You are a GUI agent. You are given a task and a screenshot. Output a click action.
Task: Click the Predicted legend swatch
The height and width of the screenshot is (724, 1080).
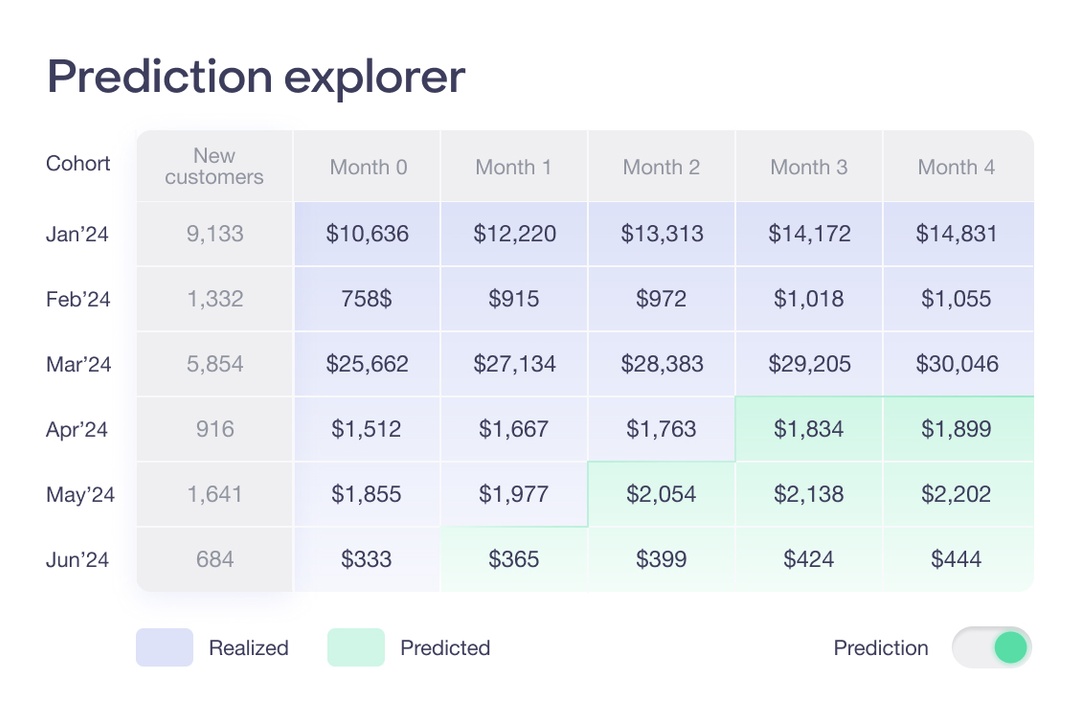click(354, 647)
